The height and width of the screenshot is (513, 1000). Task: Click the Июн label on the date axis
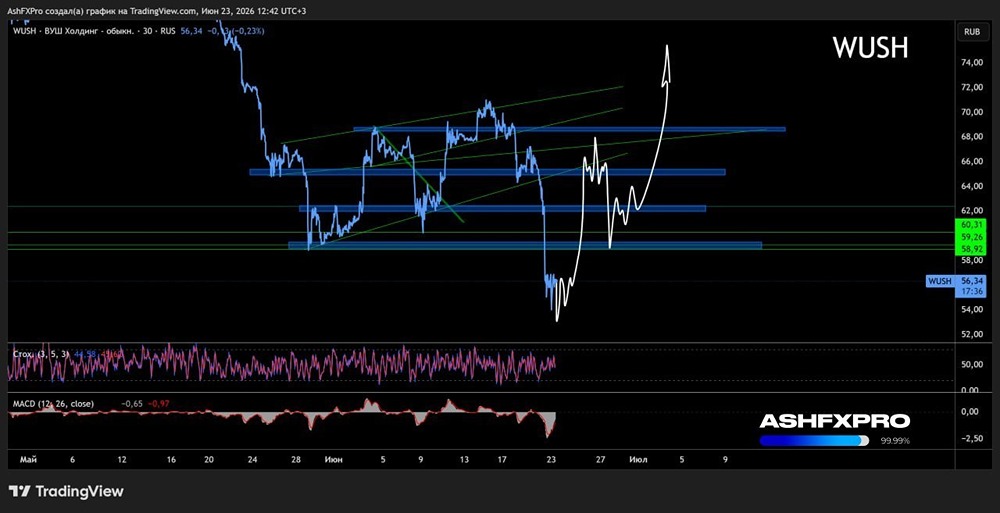pos(332,459)
